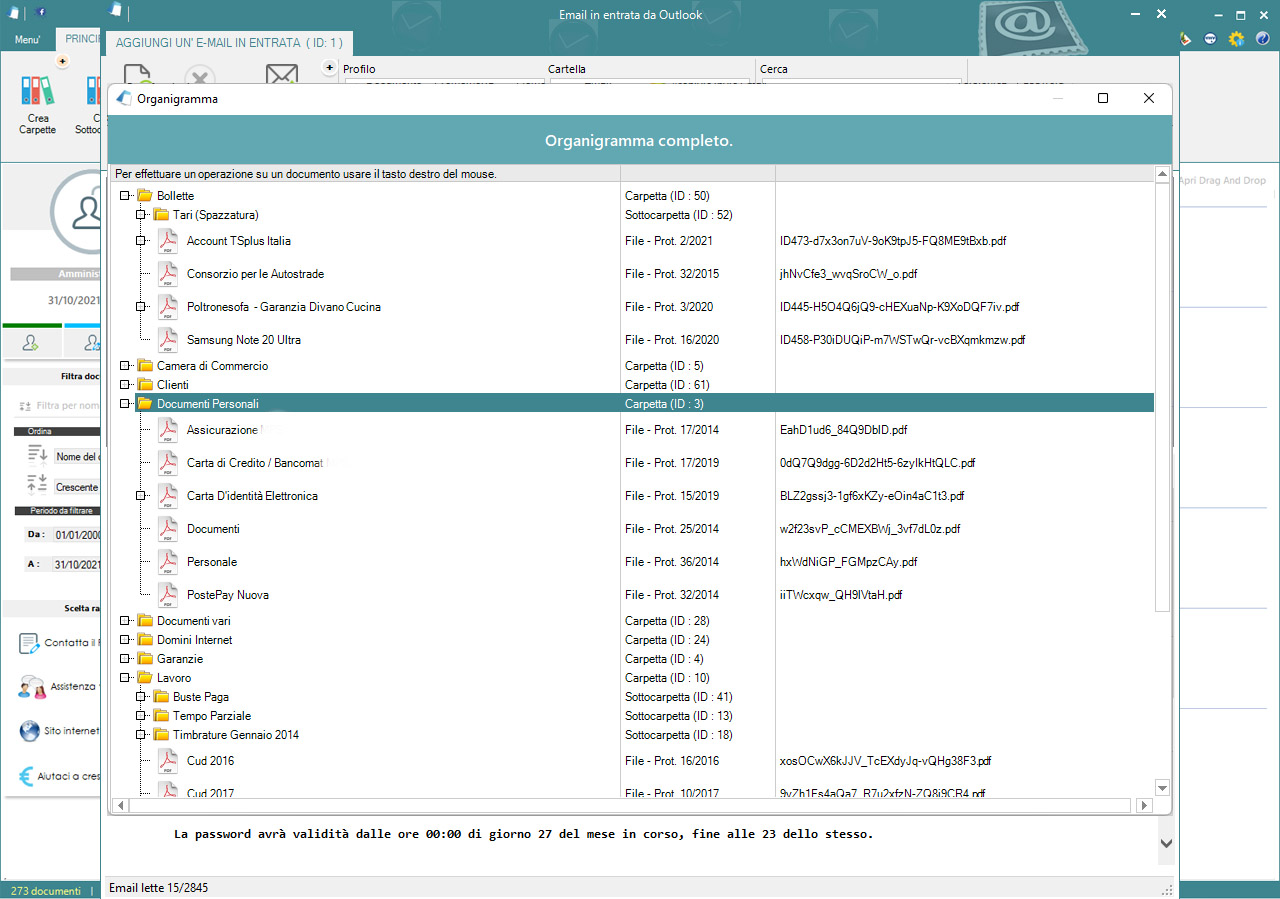
Task: Click the Organigramma vertical scrollbar down arrow
Action: [1162, 787]
